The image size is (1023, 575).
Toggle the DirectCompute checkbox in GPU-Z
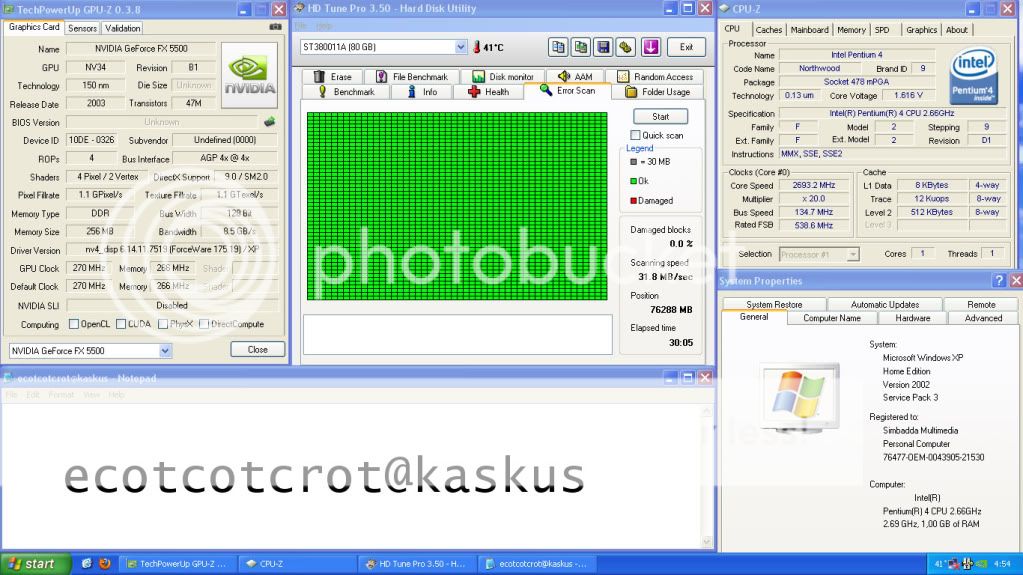tap(204, 324)
